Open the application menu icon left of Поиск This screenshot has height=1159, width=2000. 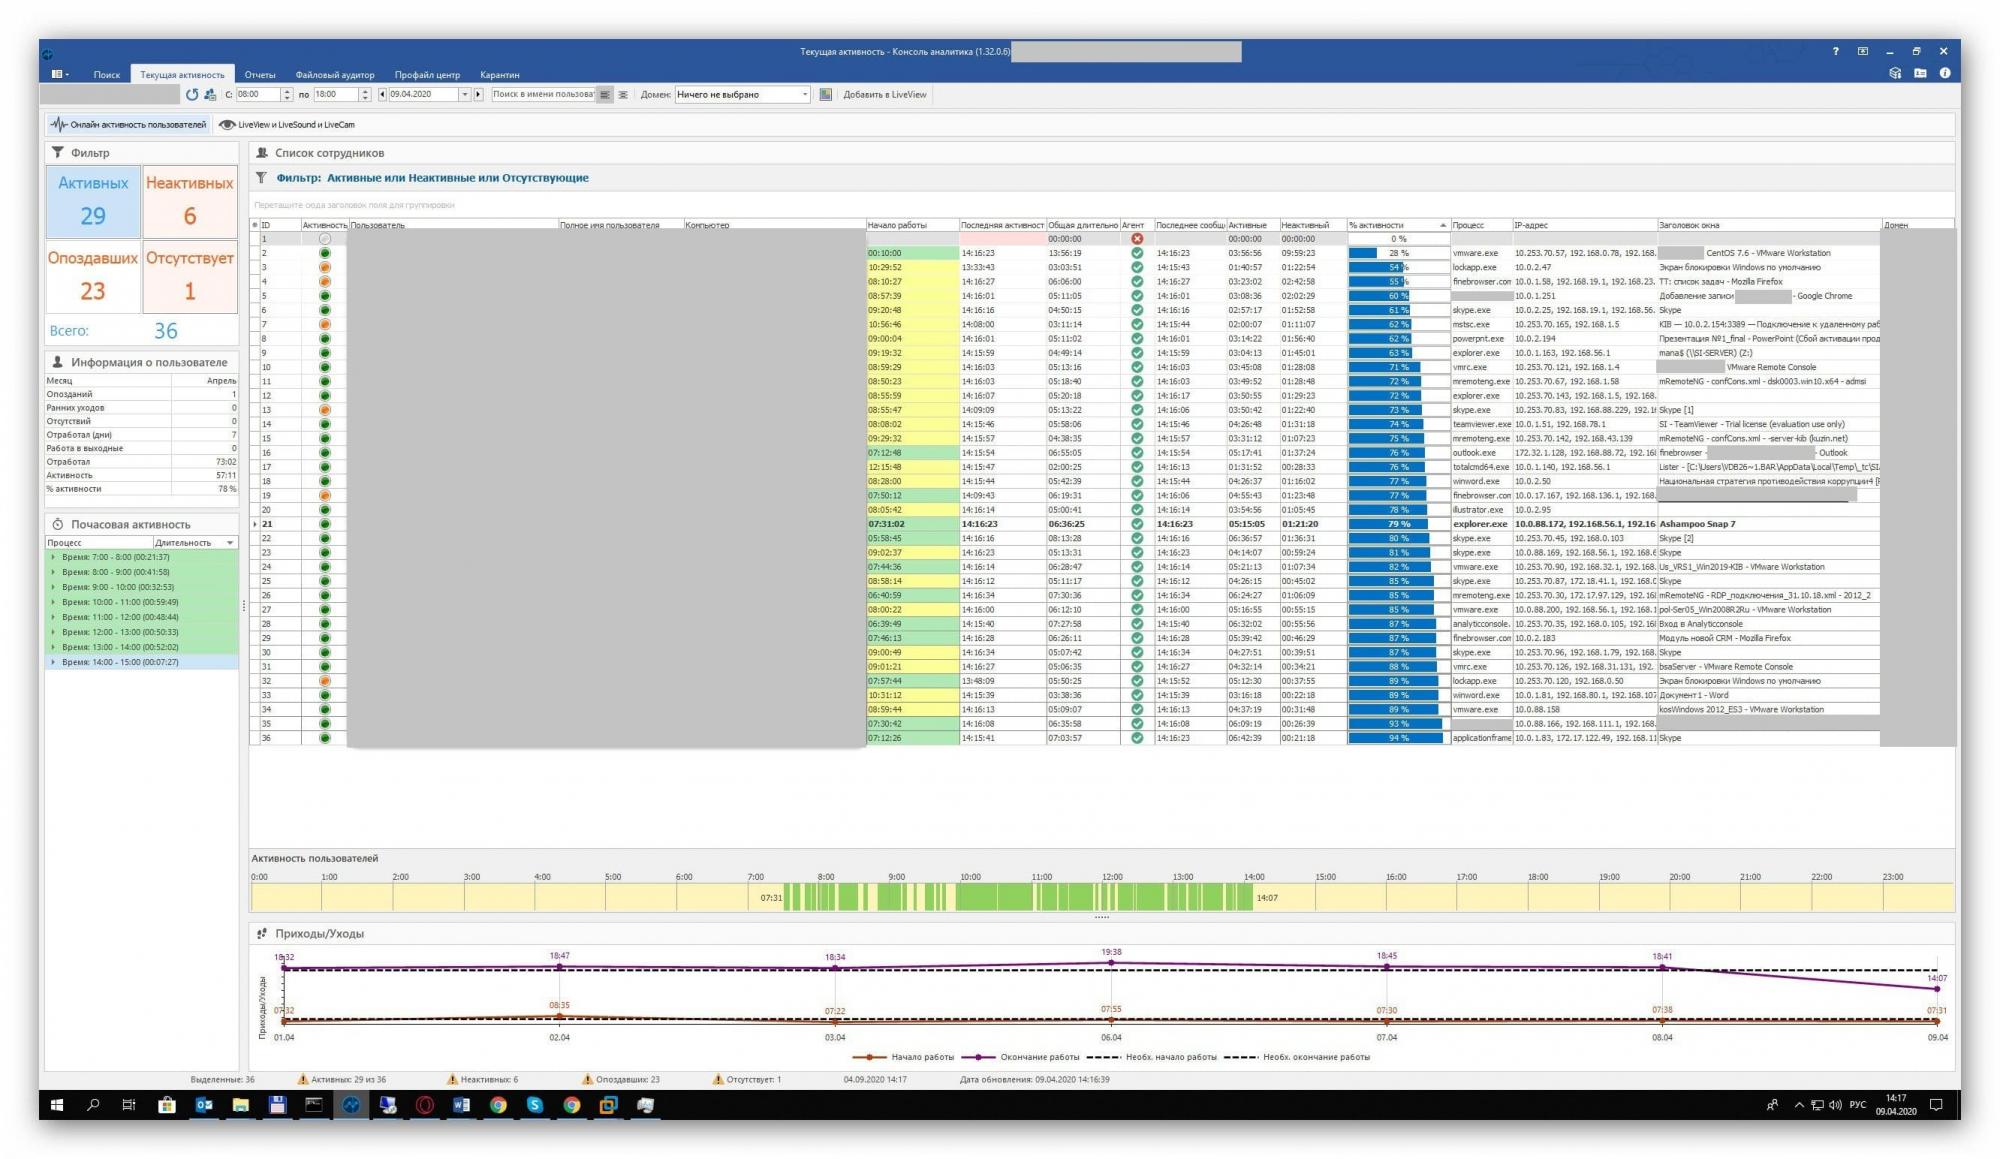pos(59,74)
